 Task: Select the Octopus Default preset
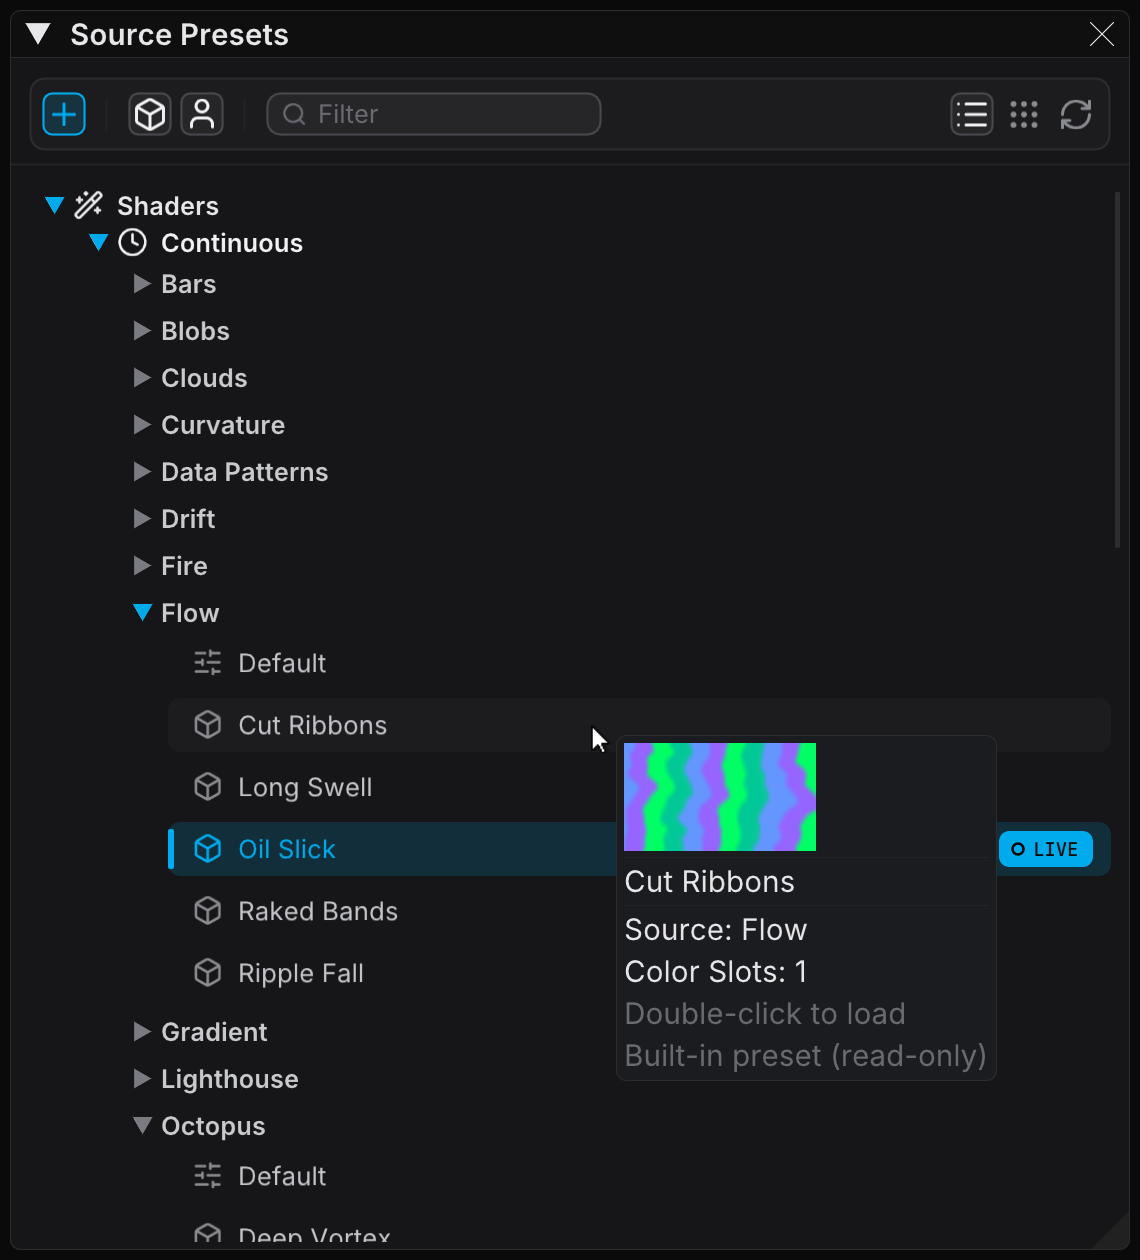point(639,1176)
